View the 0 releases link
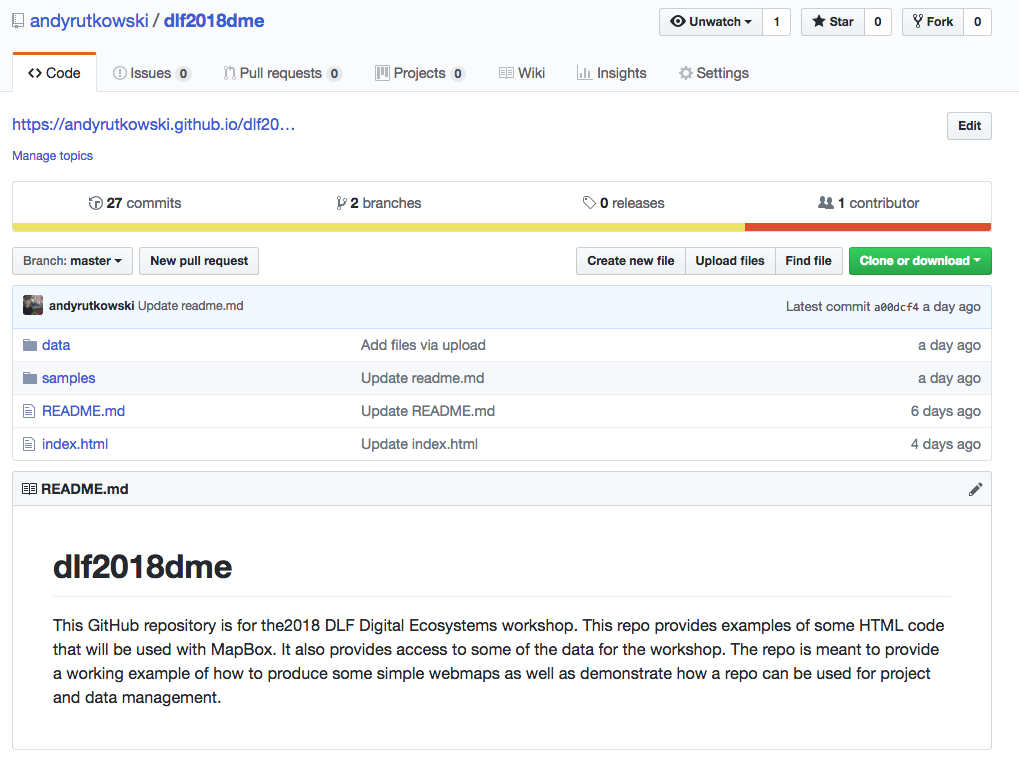Image resolution: width=1019 pixels, height=764 pixels. [x=624, y=203]
